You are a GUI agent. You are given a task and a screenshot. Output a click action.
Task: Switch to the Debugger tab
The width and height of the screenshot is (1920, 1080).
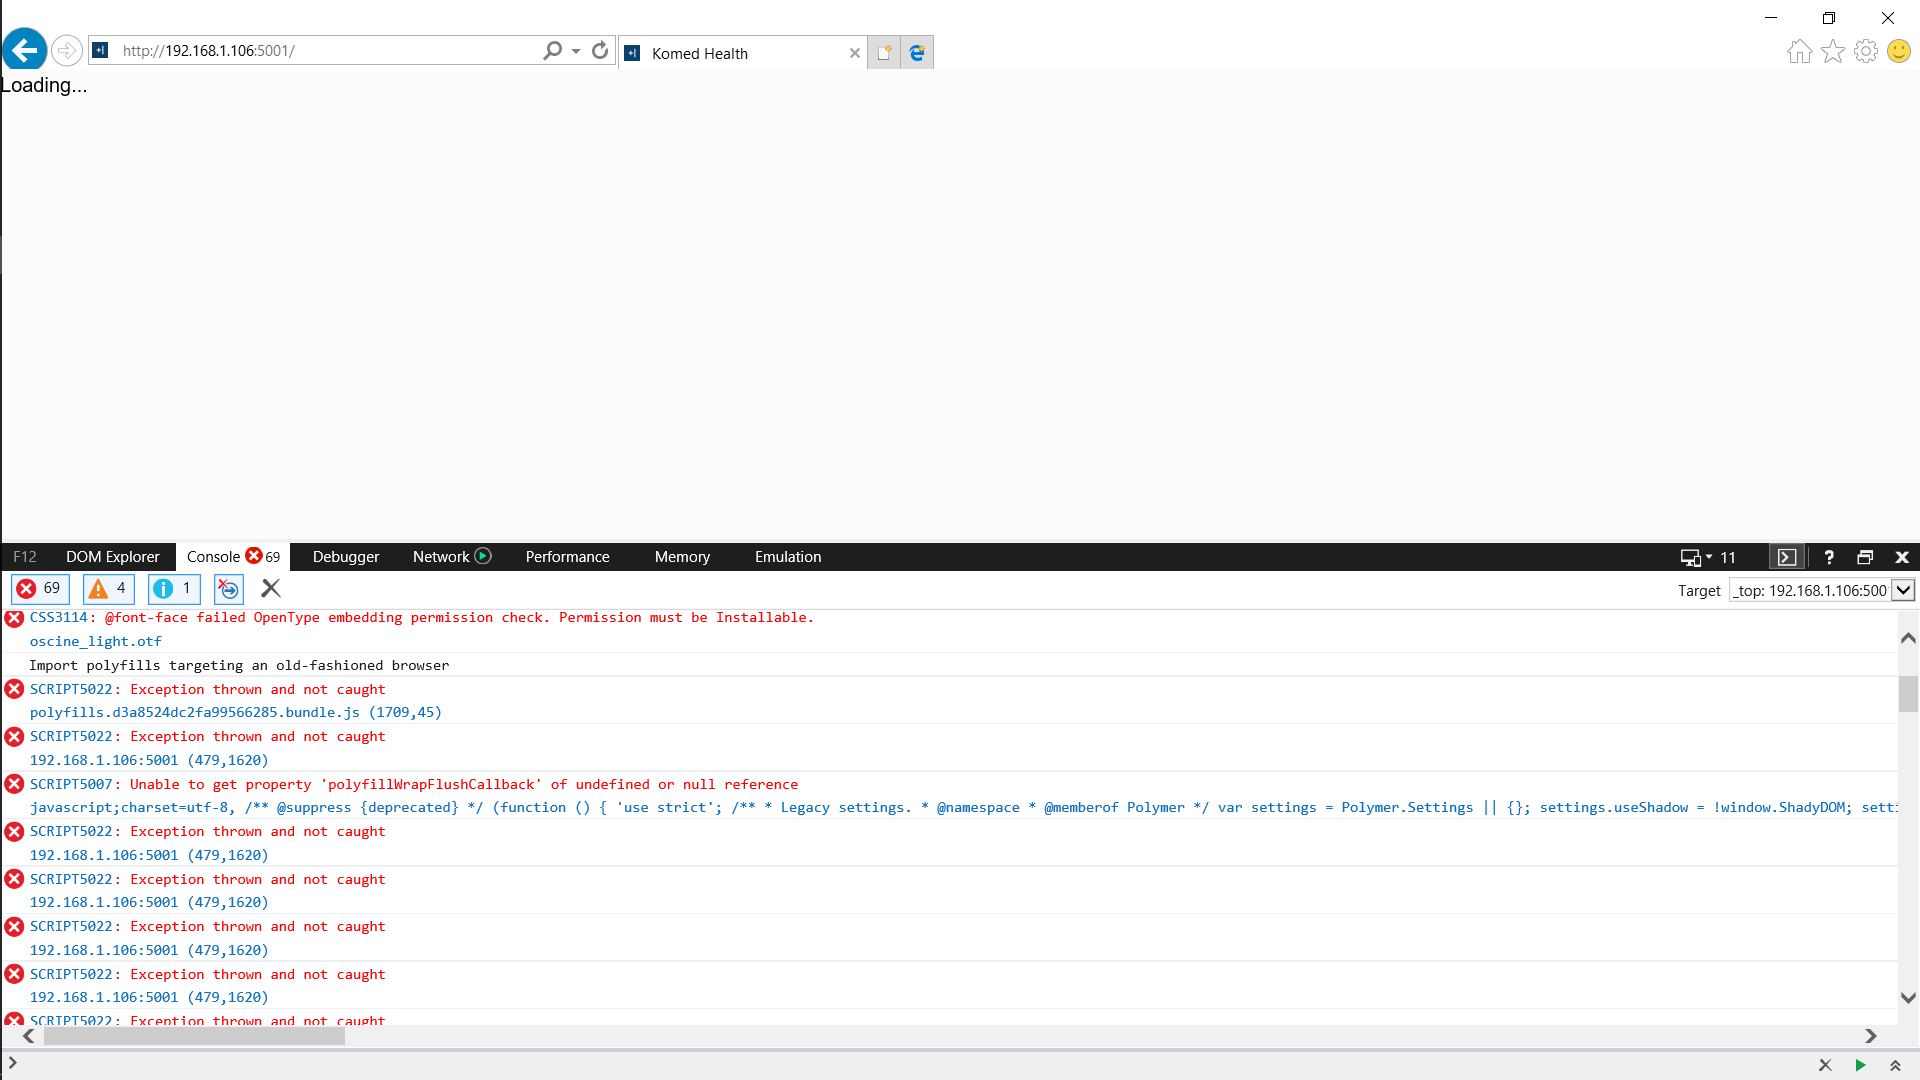pos(345,557)
